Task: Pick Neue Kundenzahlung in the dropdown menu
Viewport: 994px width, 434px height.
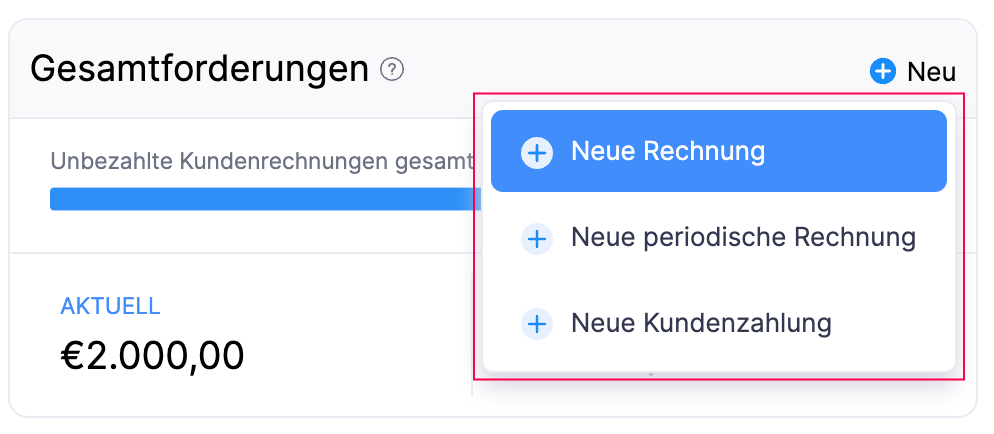Action: pos(700,324)
